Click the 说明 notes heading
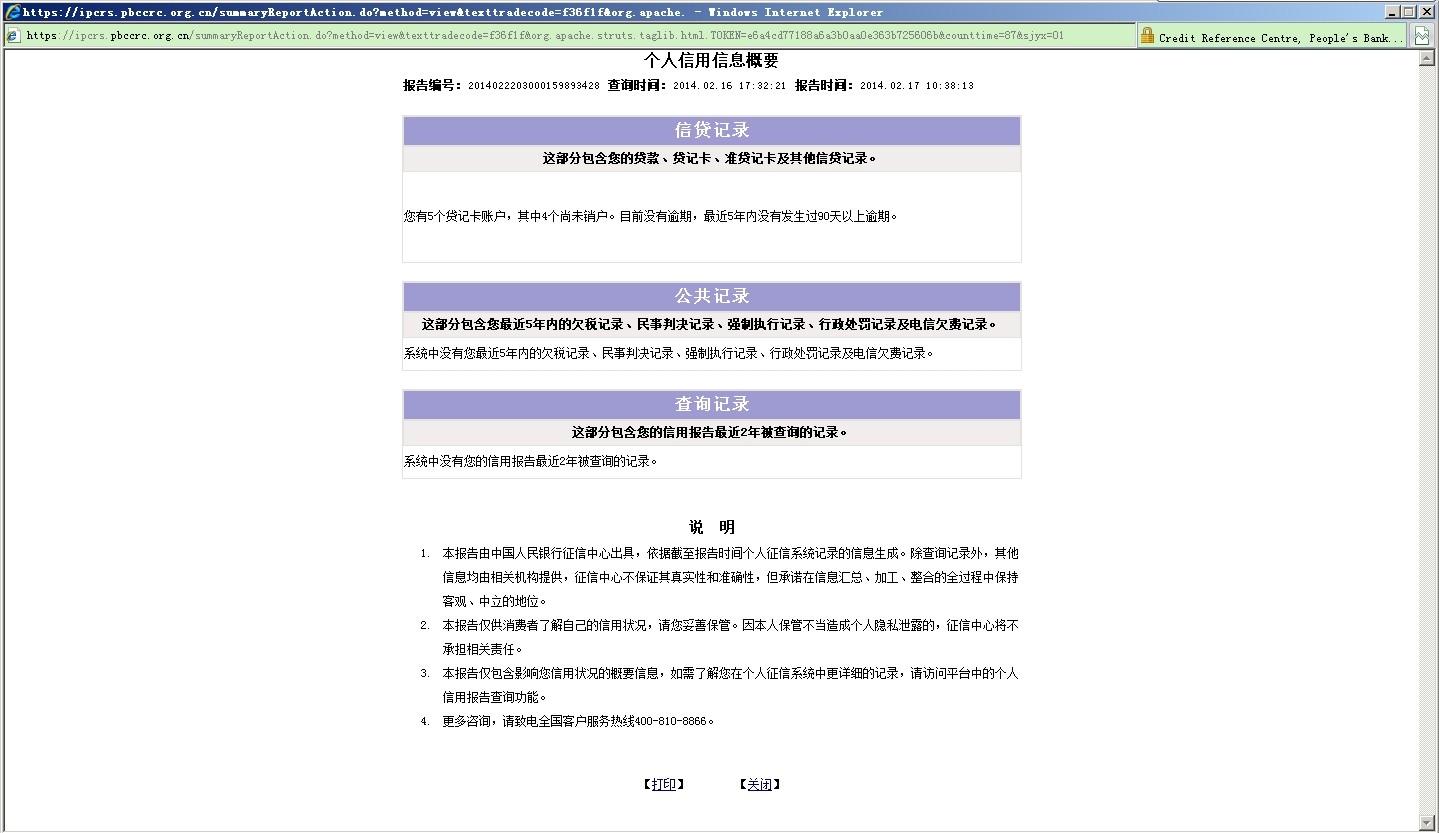1439x833 pixels. [x=711, y=527]
